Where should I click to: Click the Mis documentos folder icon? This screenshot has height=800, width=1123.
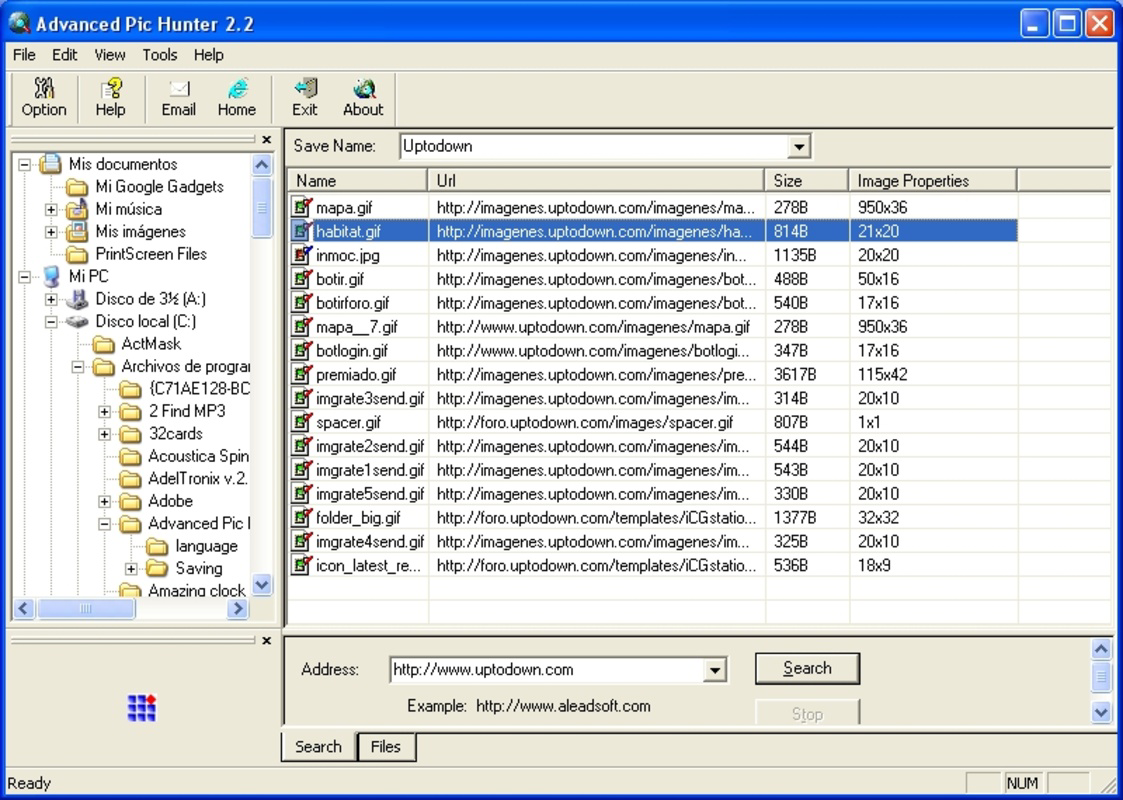51,164
